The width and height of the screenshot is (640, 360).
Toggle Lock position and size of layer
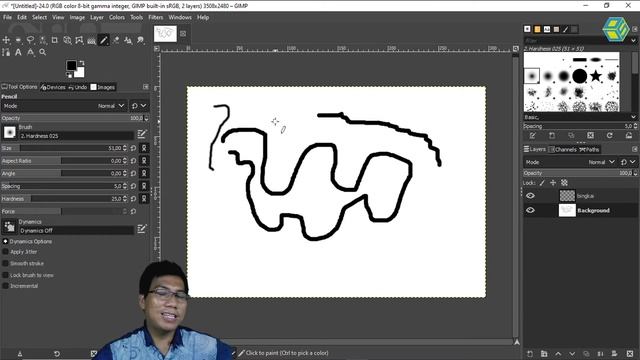(x=553, y=183)
